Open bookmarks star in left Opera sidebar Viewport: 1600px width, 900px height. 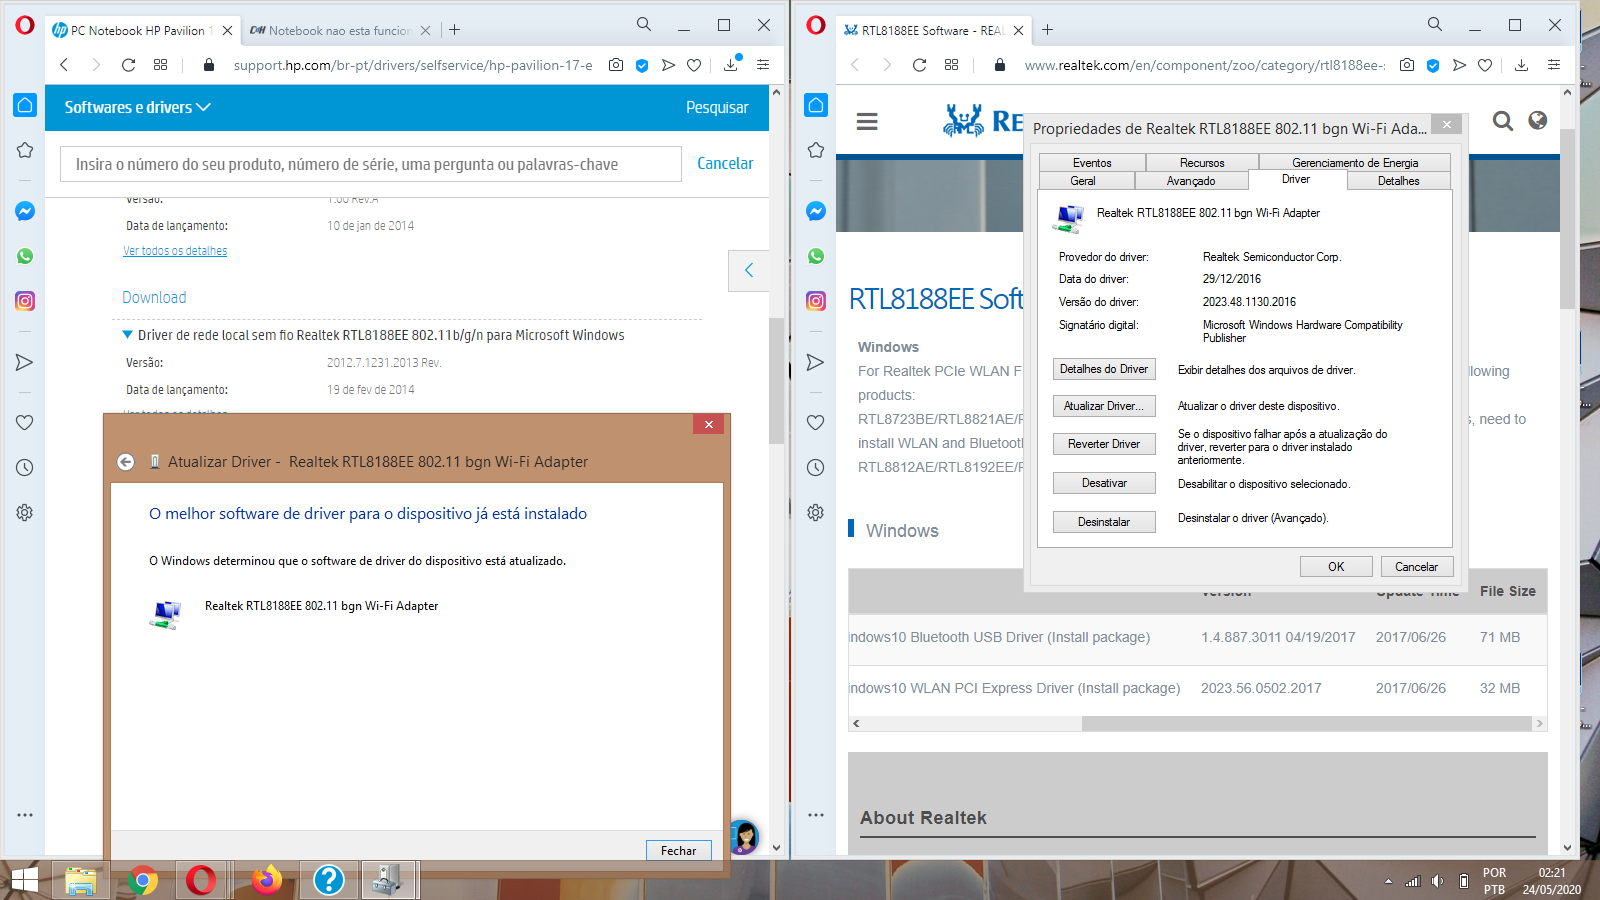point(25,150)
